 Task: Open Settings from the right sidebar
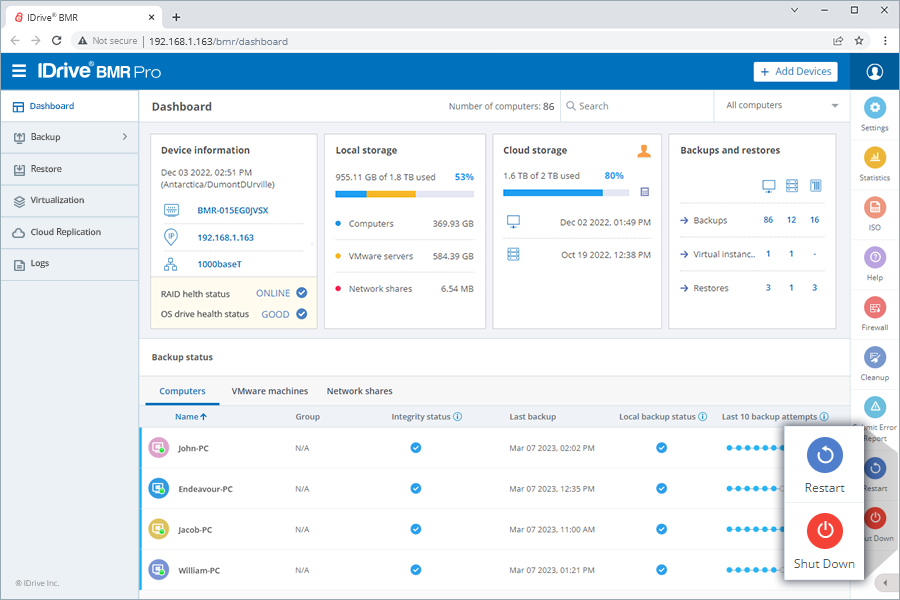tap(875, 107)
